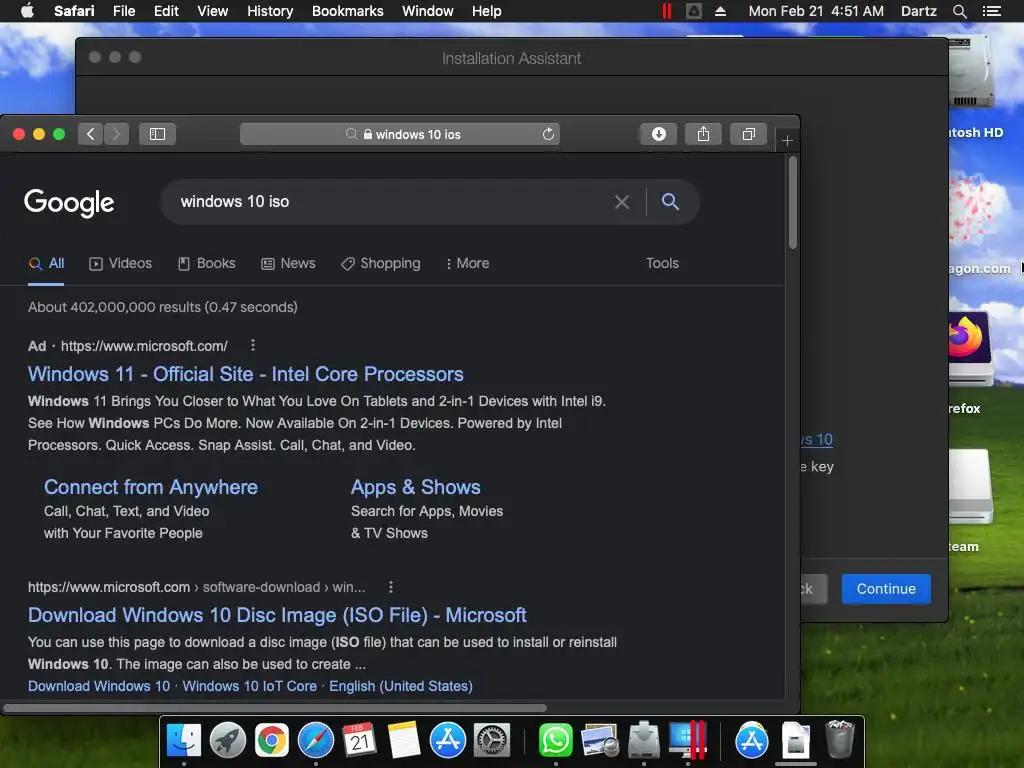Image resolution: width=1024 pixels, height=768 pixels.
Task: Open the File menu
Action: point(123,11)
